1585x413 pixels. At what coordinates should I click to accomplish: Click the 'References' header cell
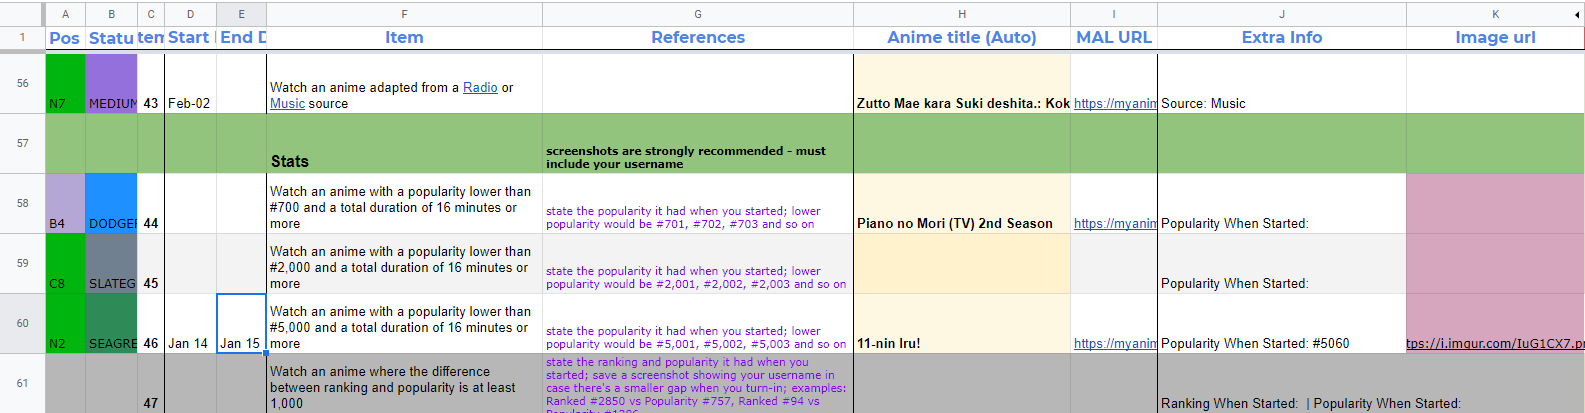tap(697, 38)
